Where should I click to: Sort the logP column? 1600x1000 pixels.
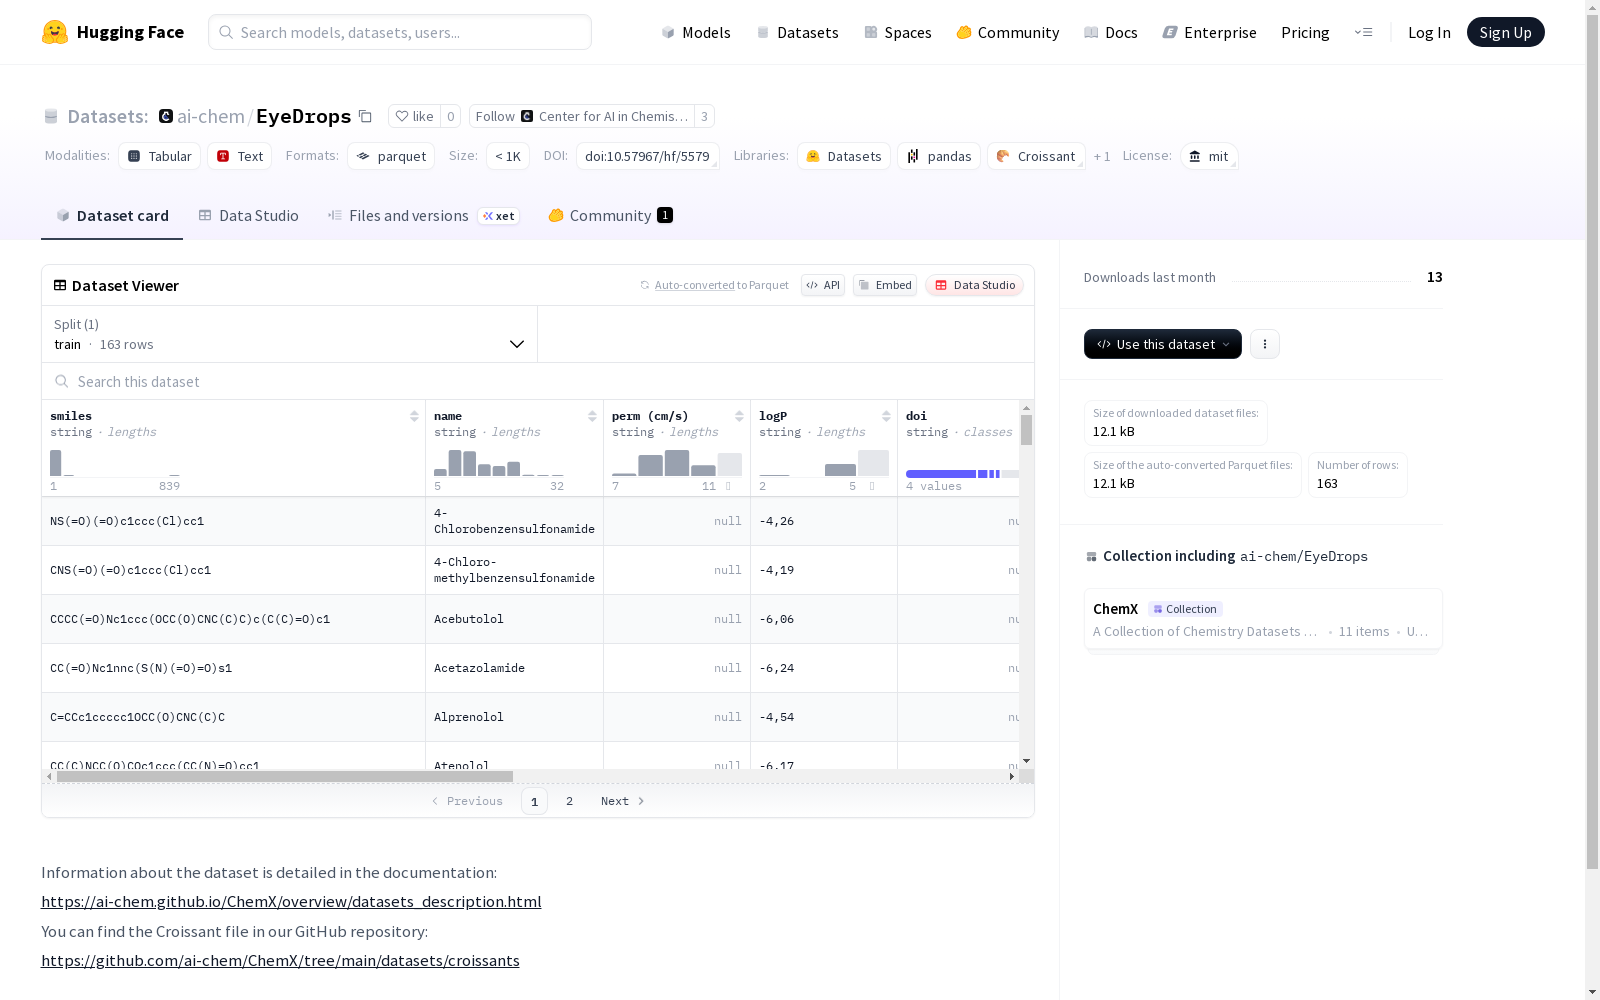click(x=886, y=416)
